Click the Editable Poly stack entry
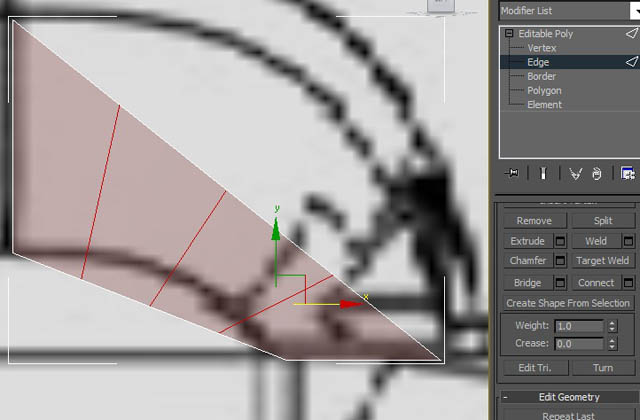Screen dimensions: 640x420 546,33
